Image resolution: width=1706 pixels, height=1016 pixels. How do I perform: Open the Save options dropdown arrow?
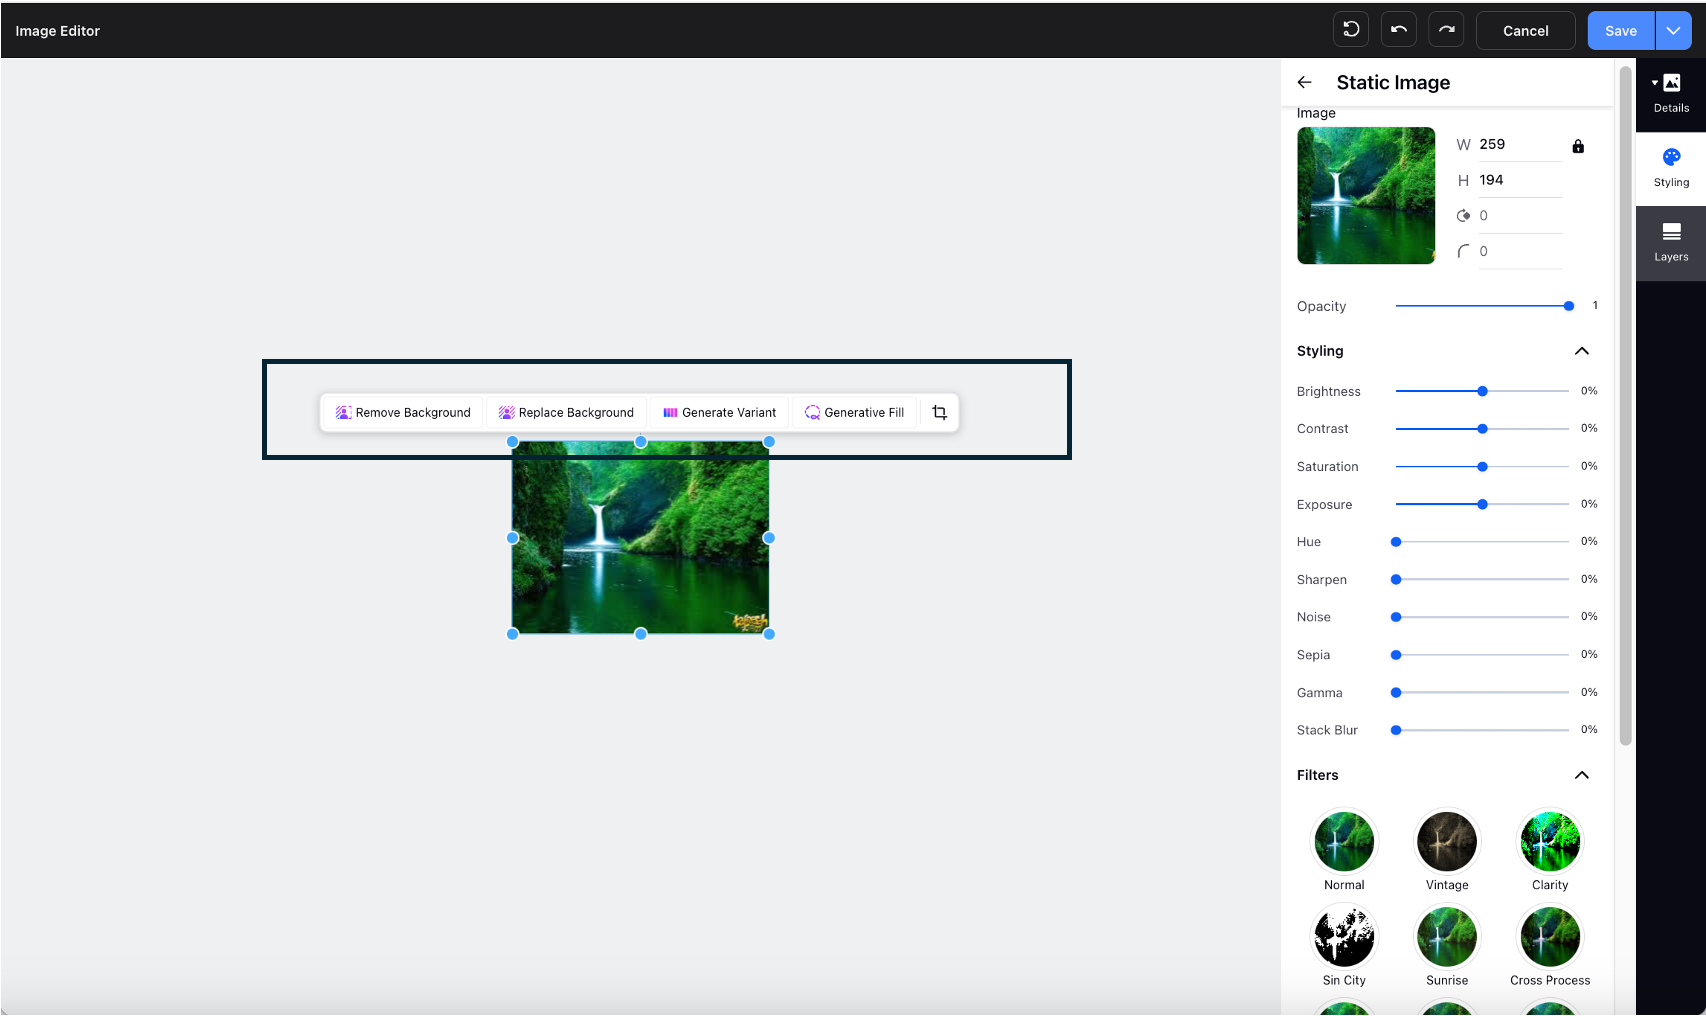1673,30
